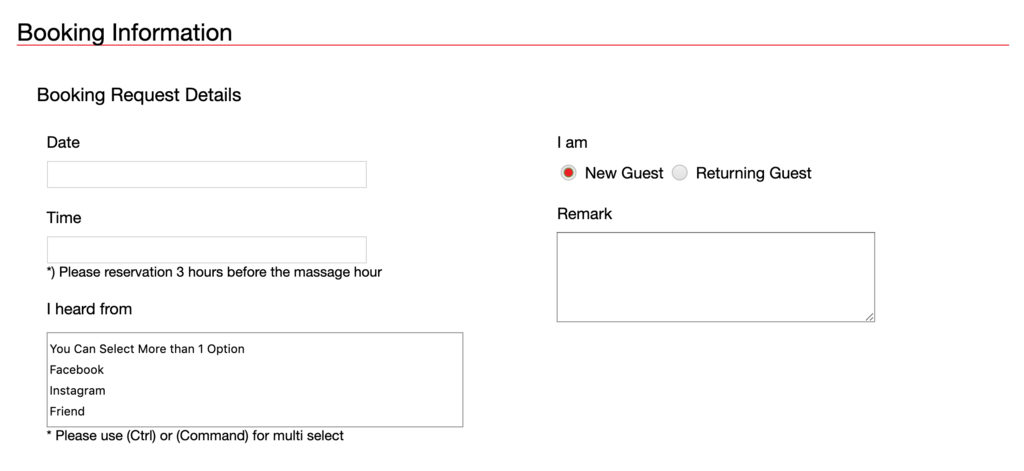Select the New Guest radio button
The image size is (1024, 471).
click(x=568, y=173)
